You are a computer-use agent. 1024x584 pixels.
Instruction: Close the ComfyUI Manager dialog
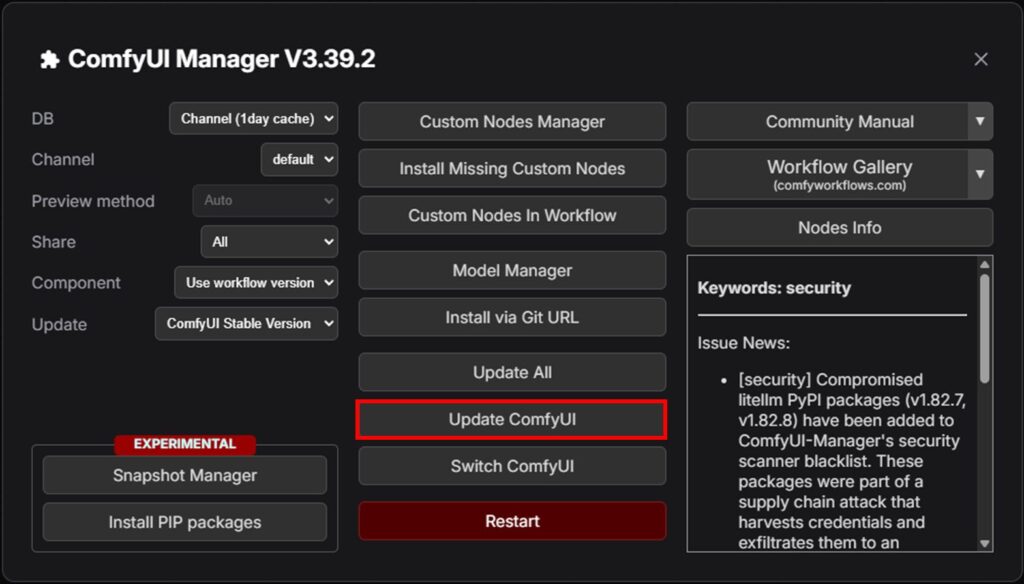[981, 60]
